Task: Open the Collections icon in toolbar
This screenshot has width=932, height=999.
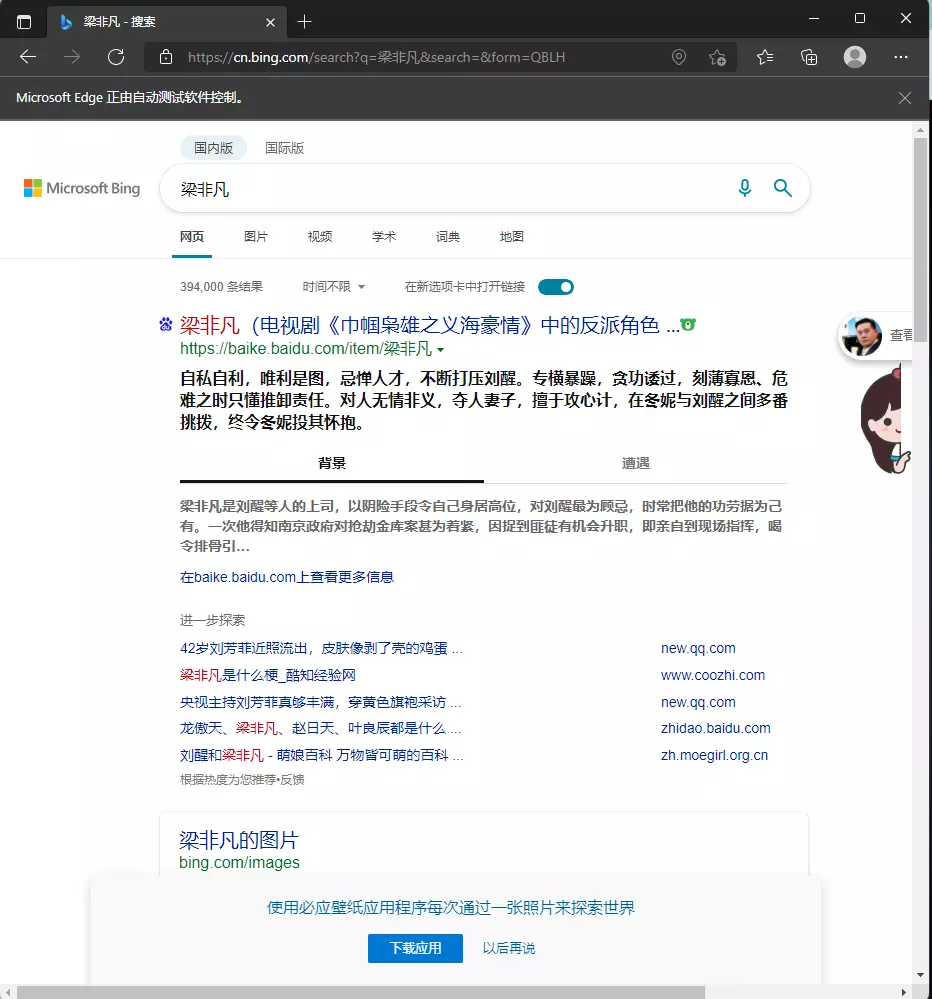Action: [810, 57]
